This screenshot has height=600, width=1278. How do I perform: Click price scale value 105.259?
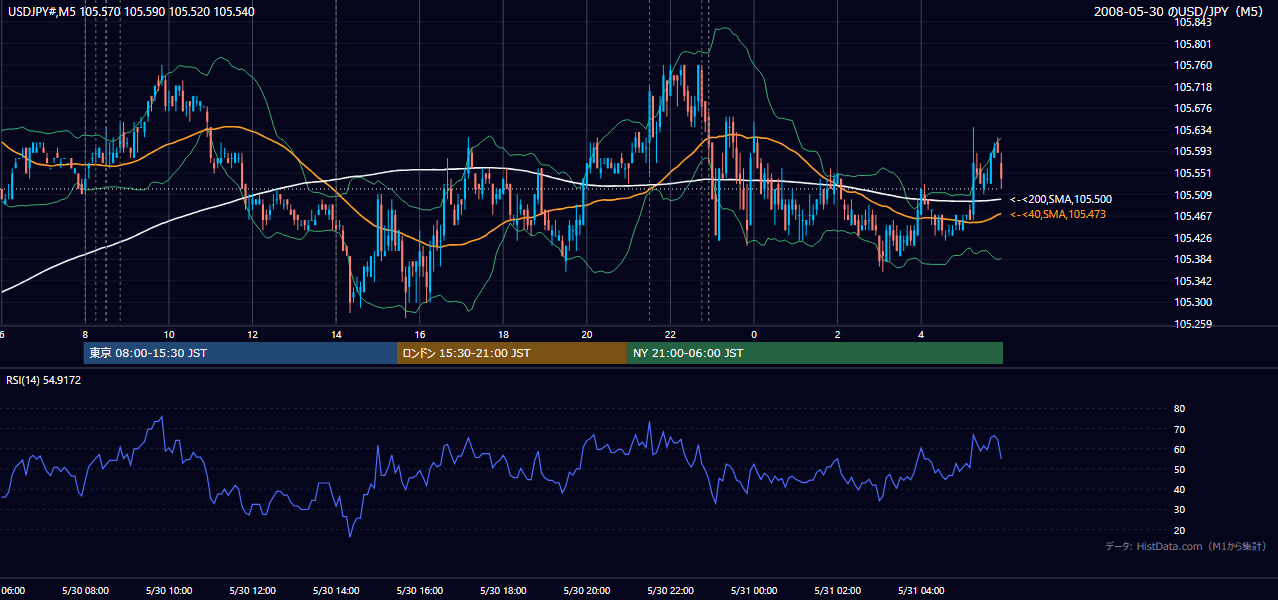tap(1194, 324)
